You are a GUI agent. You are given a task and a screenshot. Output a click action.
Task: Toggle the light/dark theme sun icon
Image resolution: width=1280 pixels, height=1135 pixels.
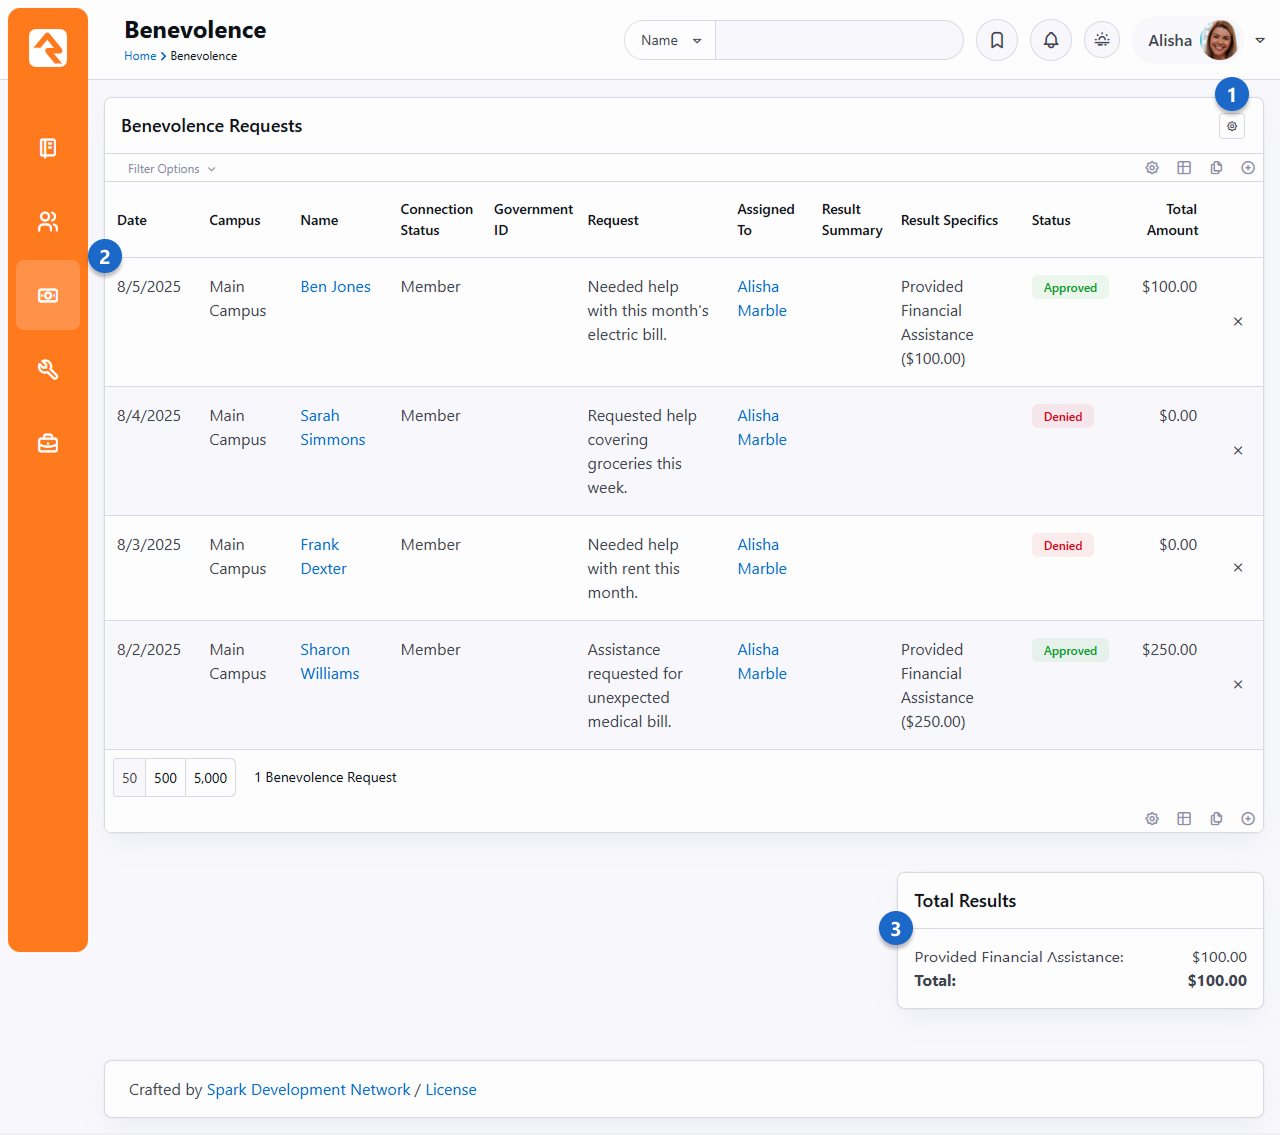pos(1102,40)
